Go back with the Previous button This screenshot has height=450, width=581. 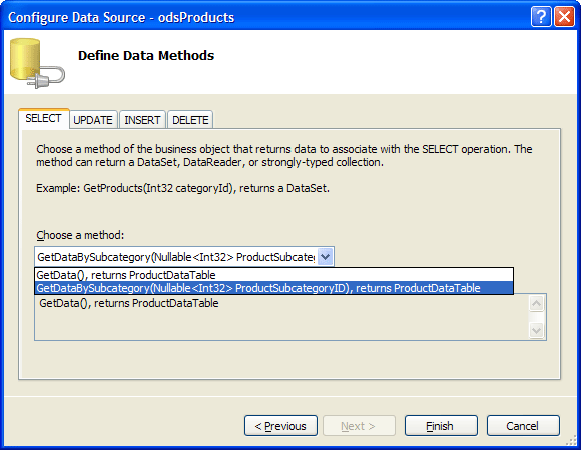tap(281, 426)
